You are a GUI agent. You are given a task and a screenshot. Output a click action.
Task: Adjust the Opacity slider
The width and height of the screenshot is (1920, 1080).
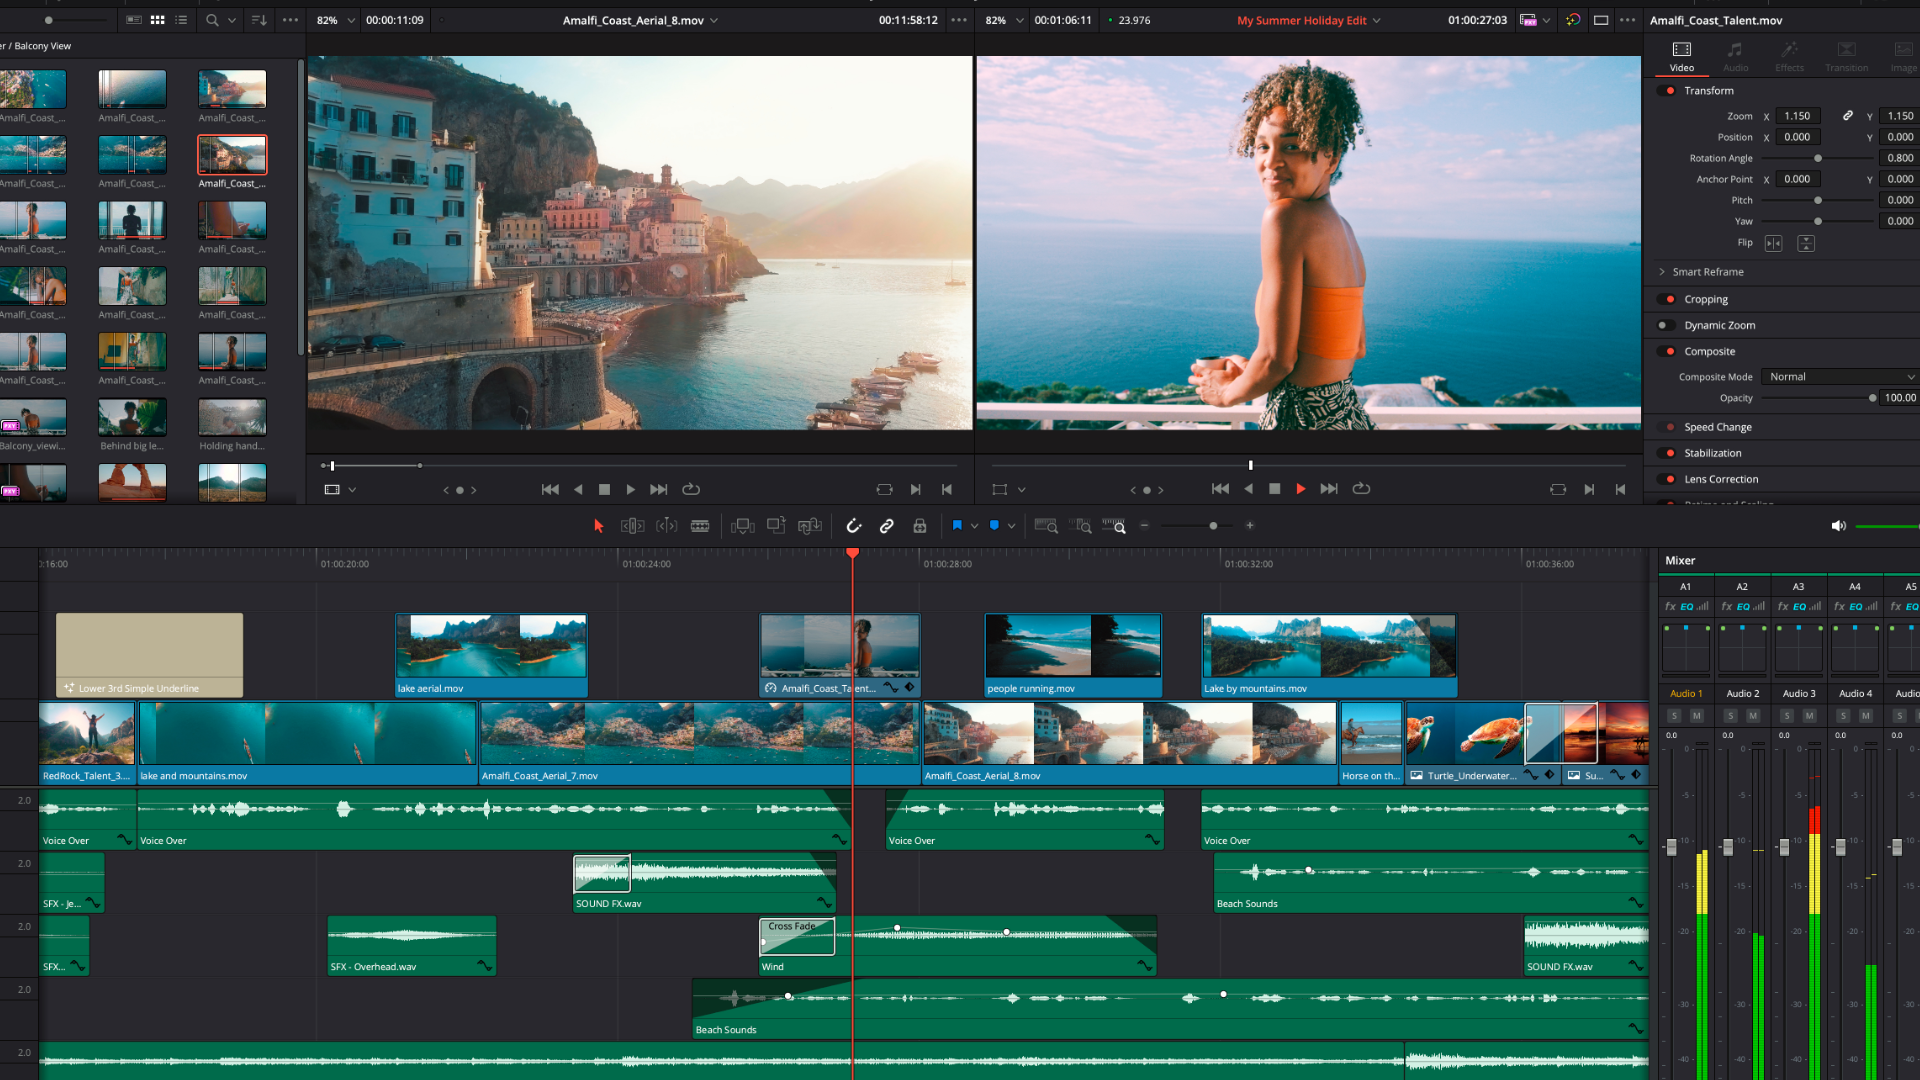coord(1872,398)
